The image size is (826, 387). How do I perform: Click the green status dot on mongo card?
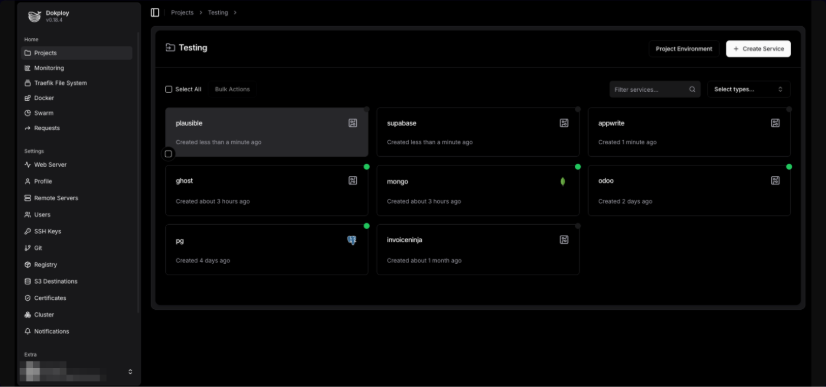point(578,167)
